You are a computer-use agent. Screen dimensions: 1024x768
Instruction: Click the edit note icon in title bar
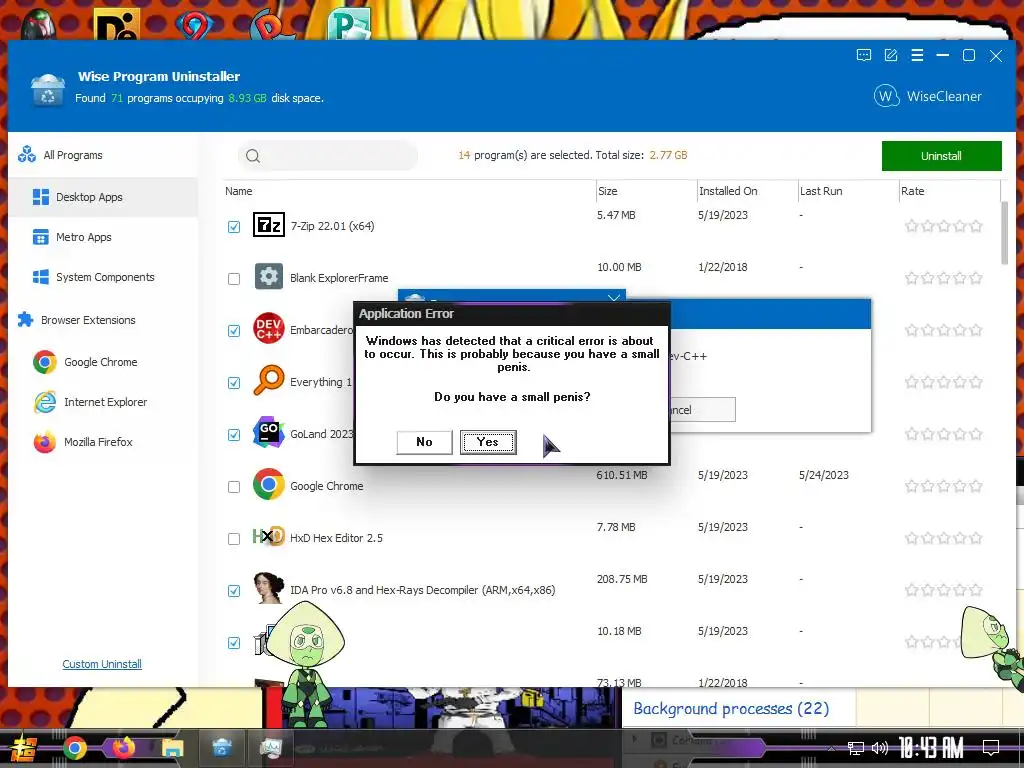click(x=891, y=56)
